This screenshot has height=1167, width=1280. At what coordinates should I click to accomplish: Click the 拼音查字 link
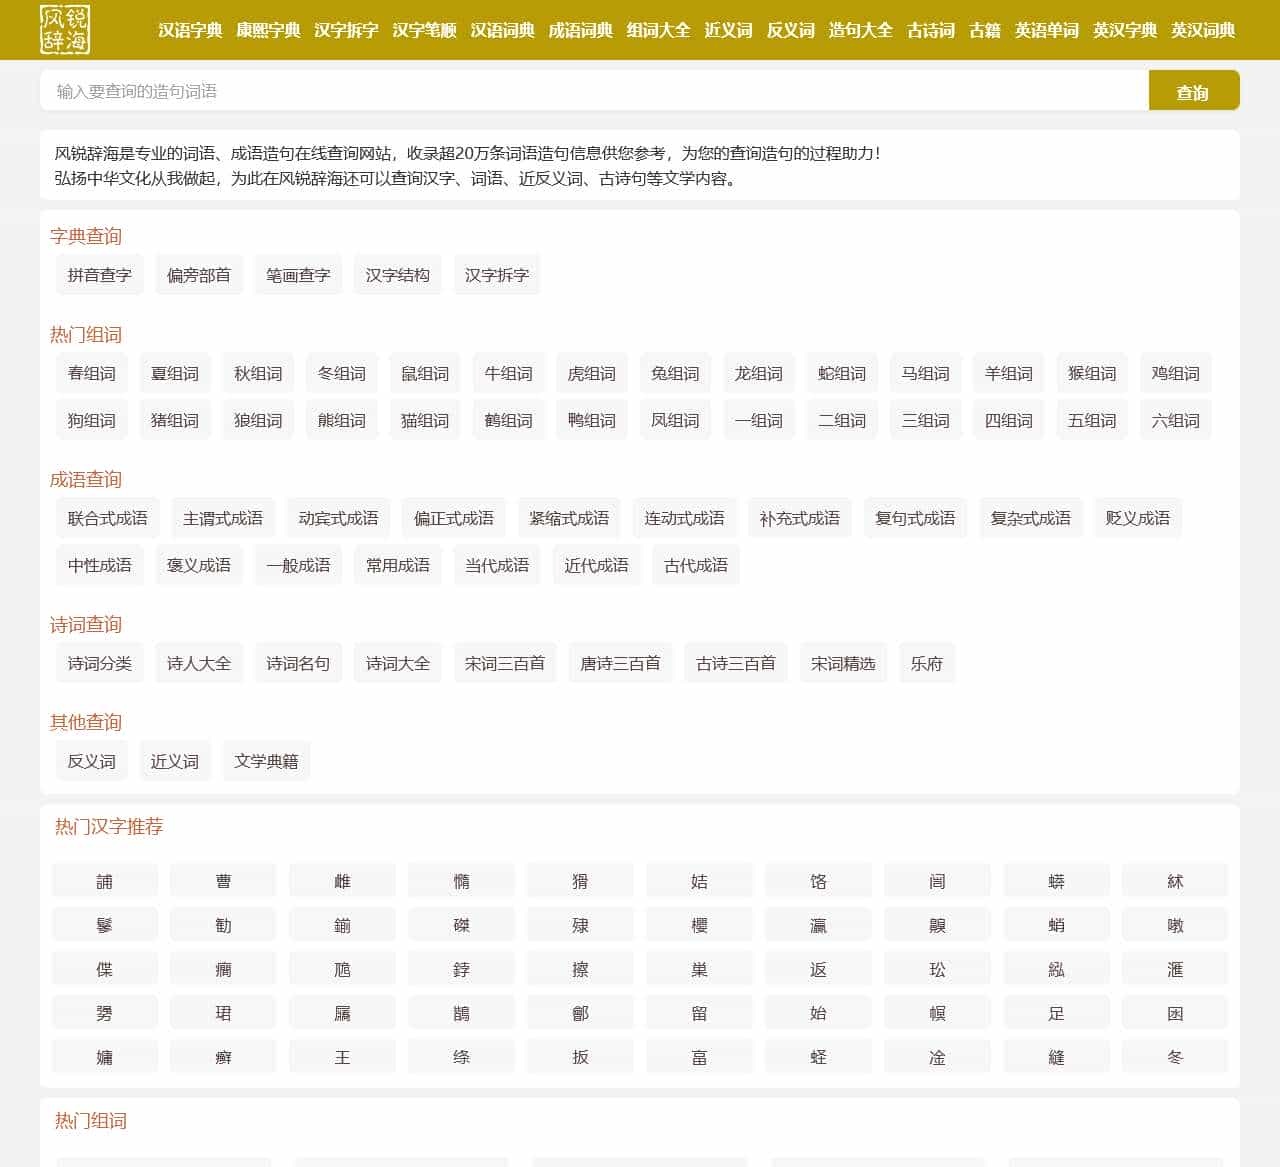(99, 275)
